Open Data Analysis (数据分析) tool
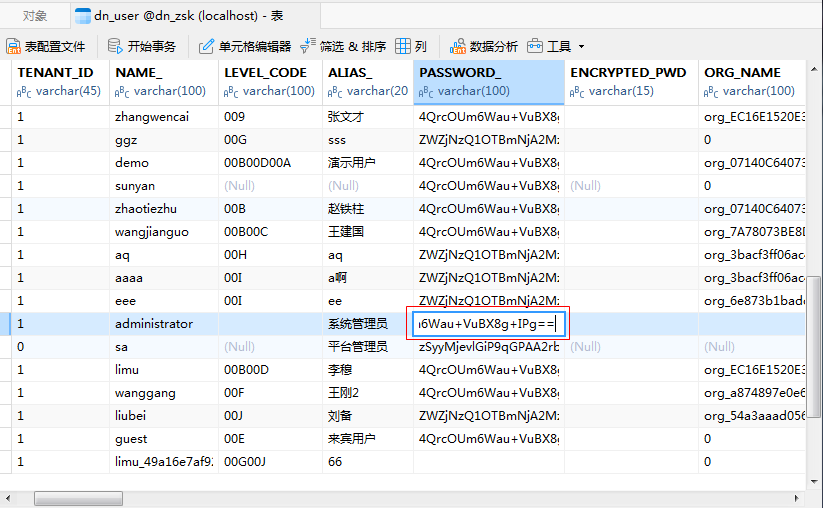The width and height of the screenshot is (823, 508). (484, 46)
